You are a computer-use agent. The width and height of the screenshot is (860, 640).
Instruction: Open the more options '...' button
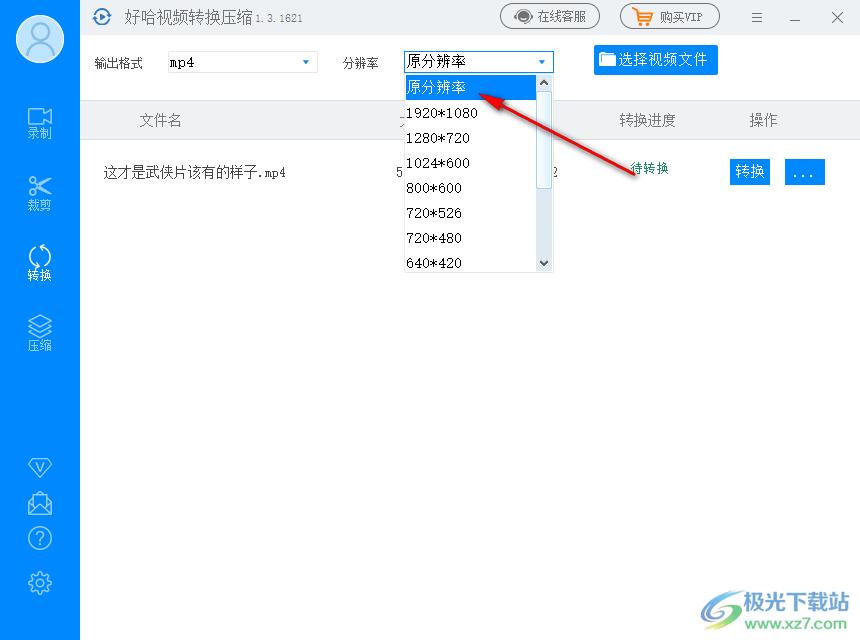click(805, 172)
